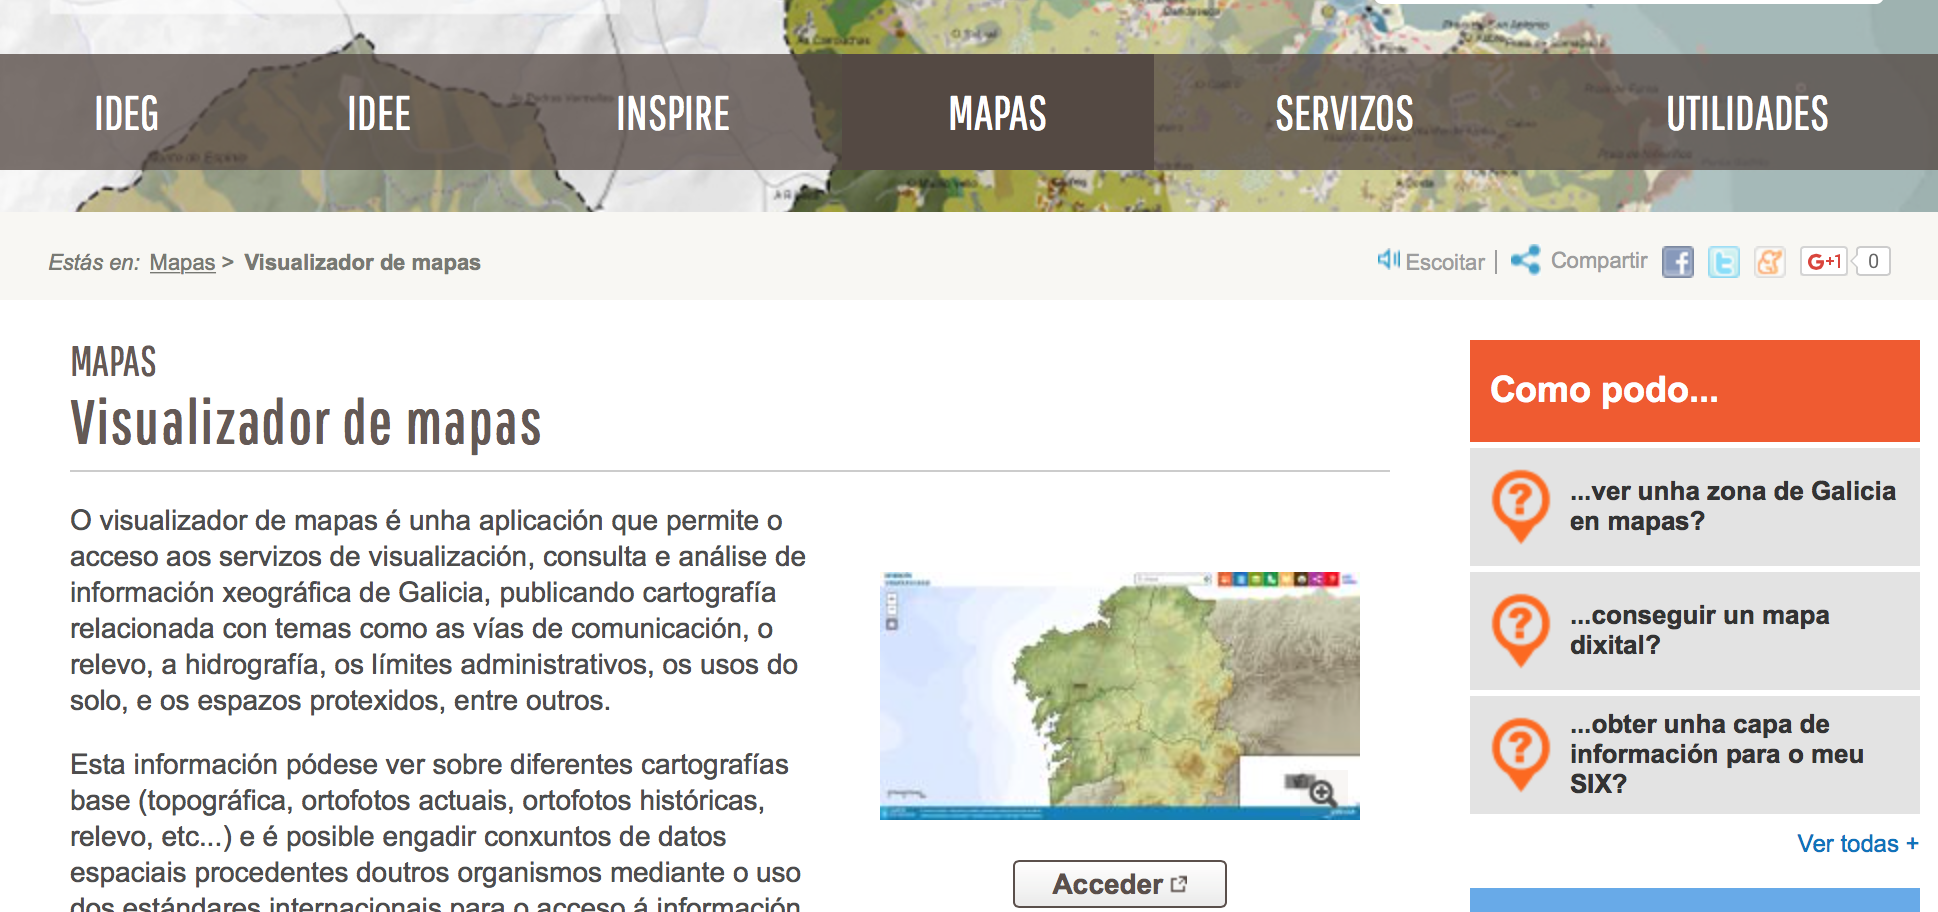
Task: Select the MAPAS navigation tab
Action: pyautogui.click(x=997, y=113)
